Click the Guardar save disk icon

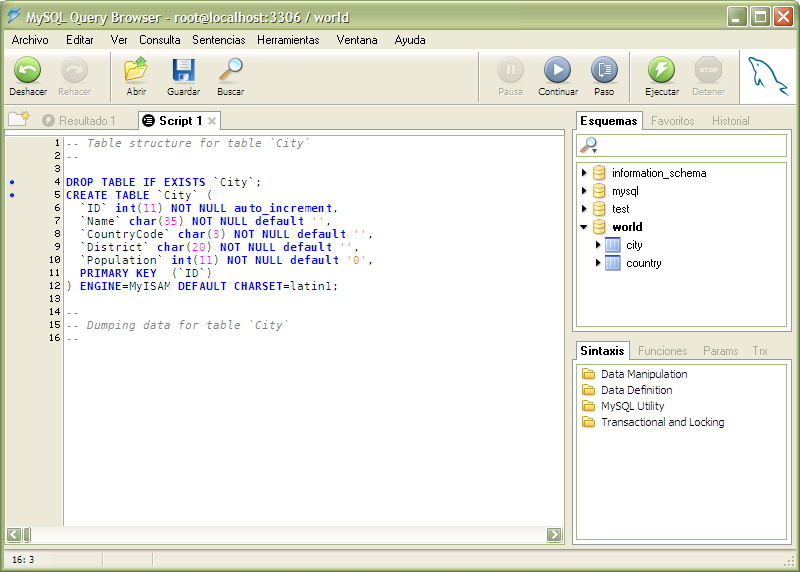click(183, 70)
